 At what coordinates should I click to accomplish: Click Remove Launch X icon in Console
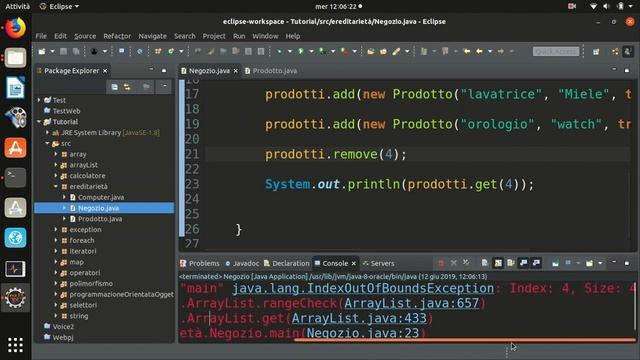click(453, 263)
